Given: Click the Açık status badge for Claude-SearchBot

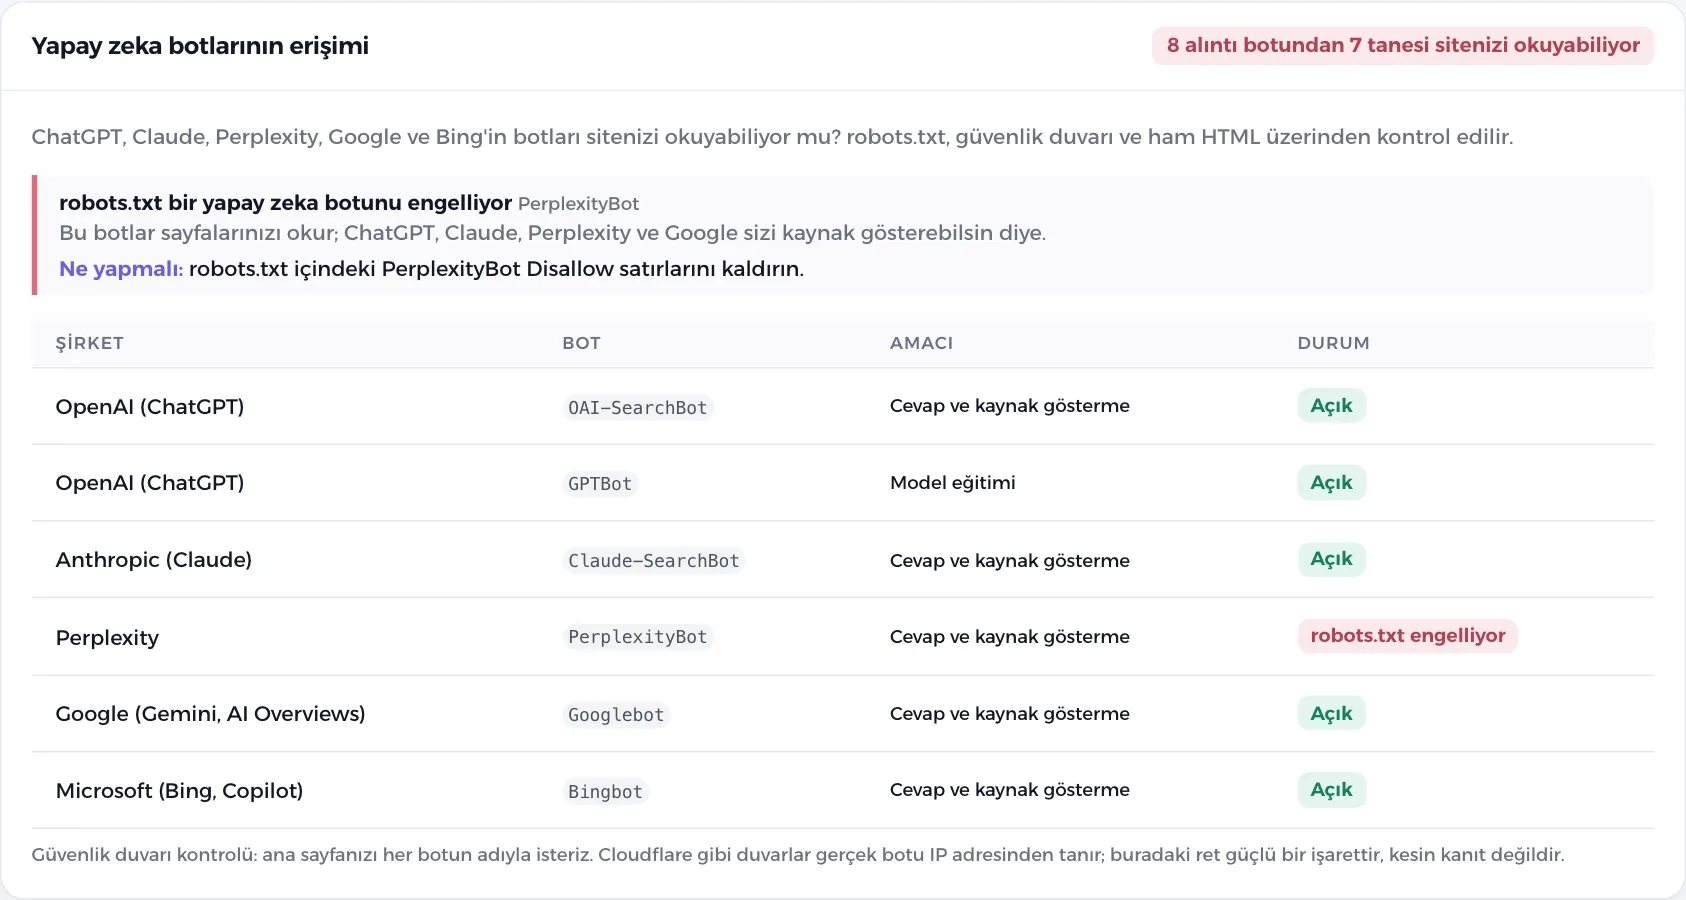Looking at the screenshot, I should (x=1331, y=559).
